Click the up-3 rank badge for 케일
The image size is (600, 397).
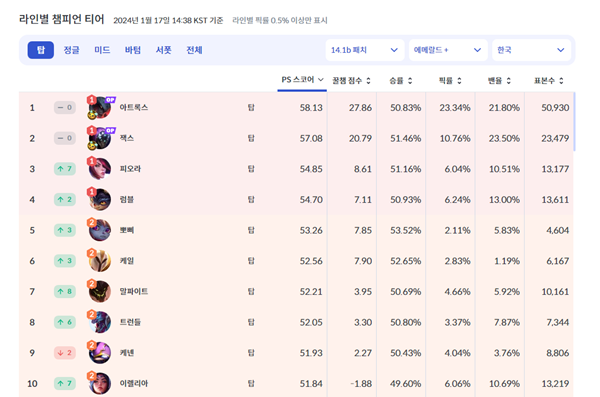pos(65,261)
